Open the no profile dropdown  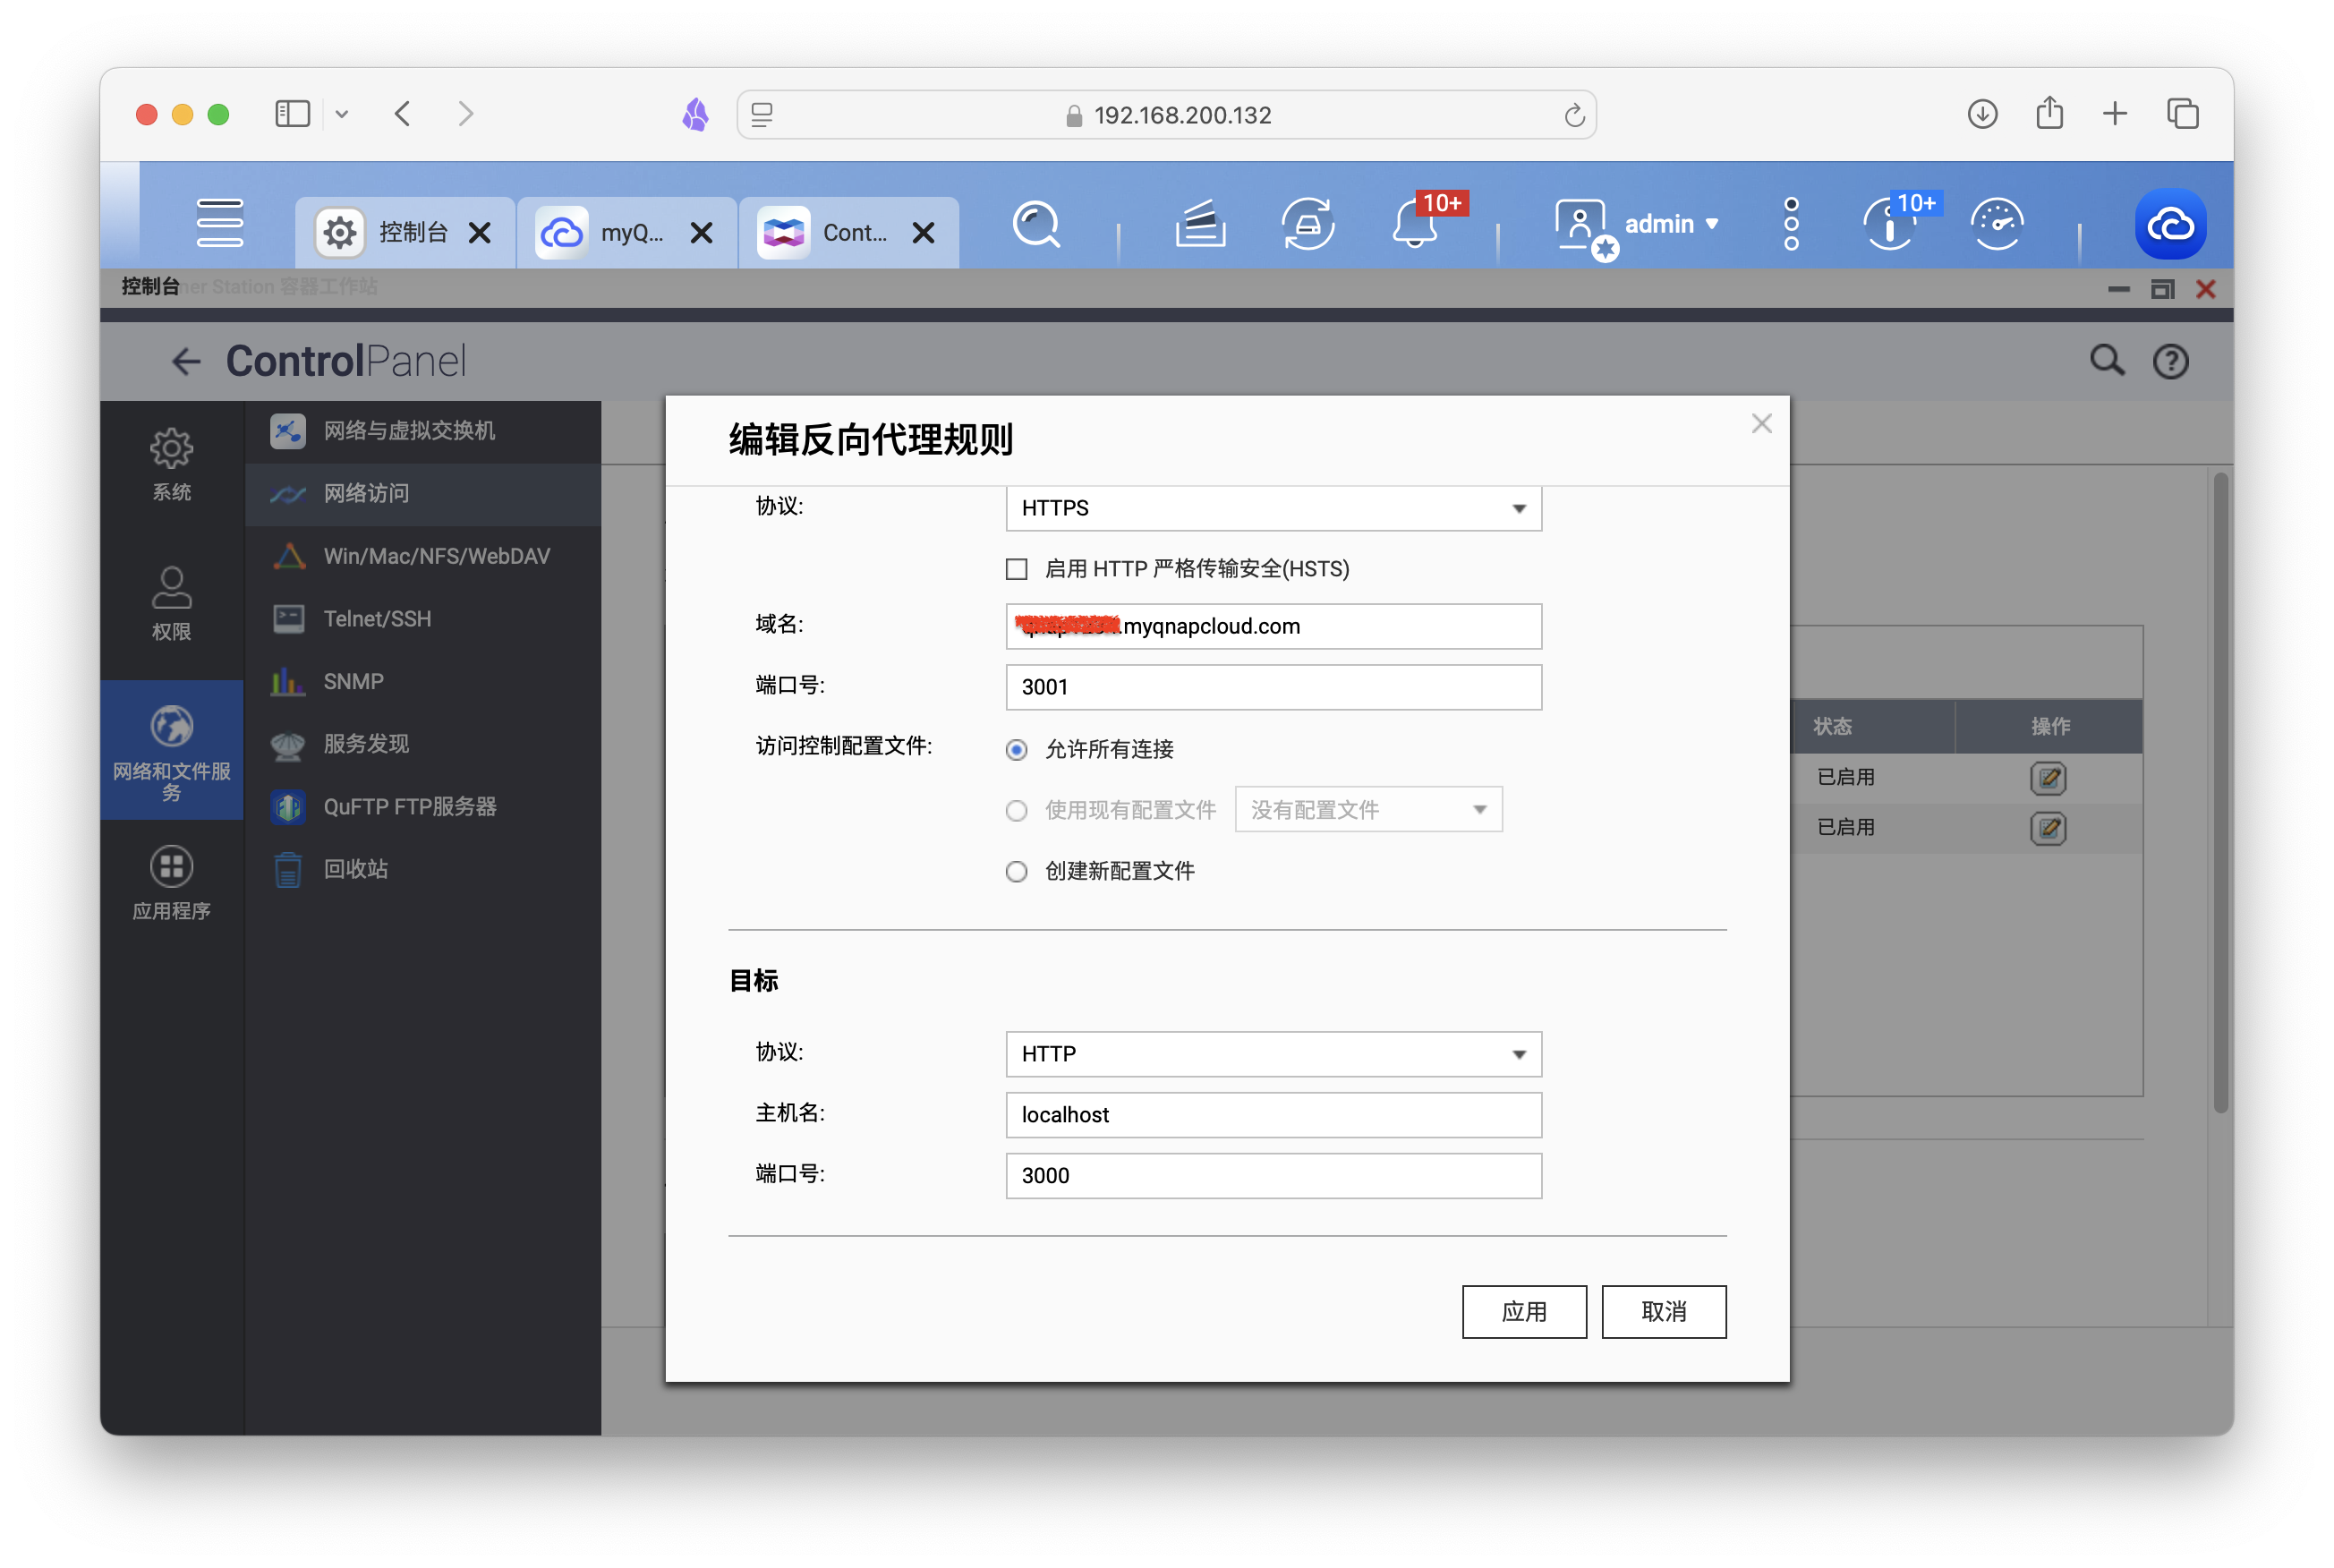[1368, 810]
